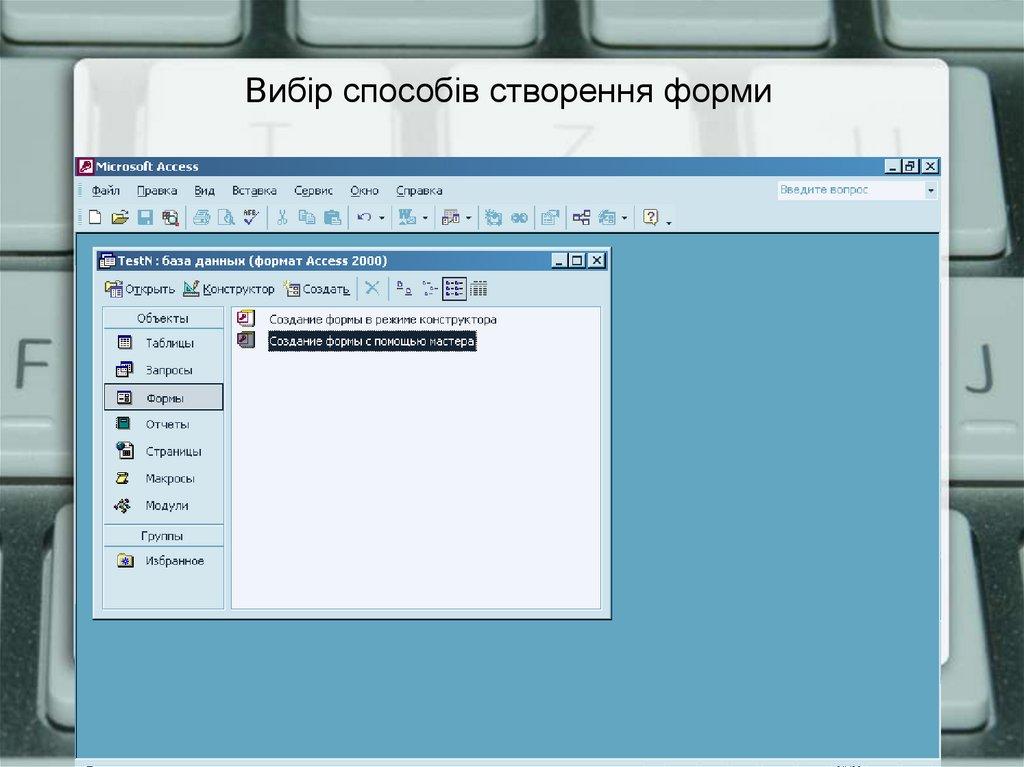
Task: Open the Сервис menu
Action: pos(313,189)
